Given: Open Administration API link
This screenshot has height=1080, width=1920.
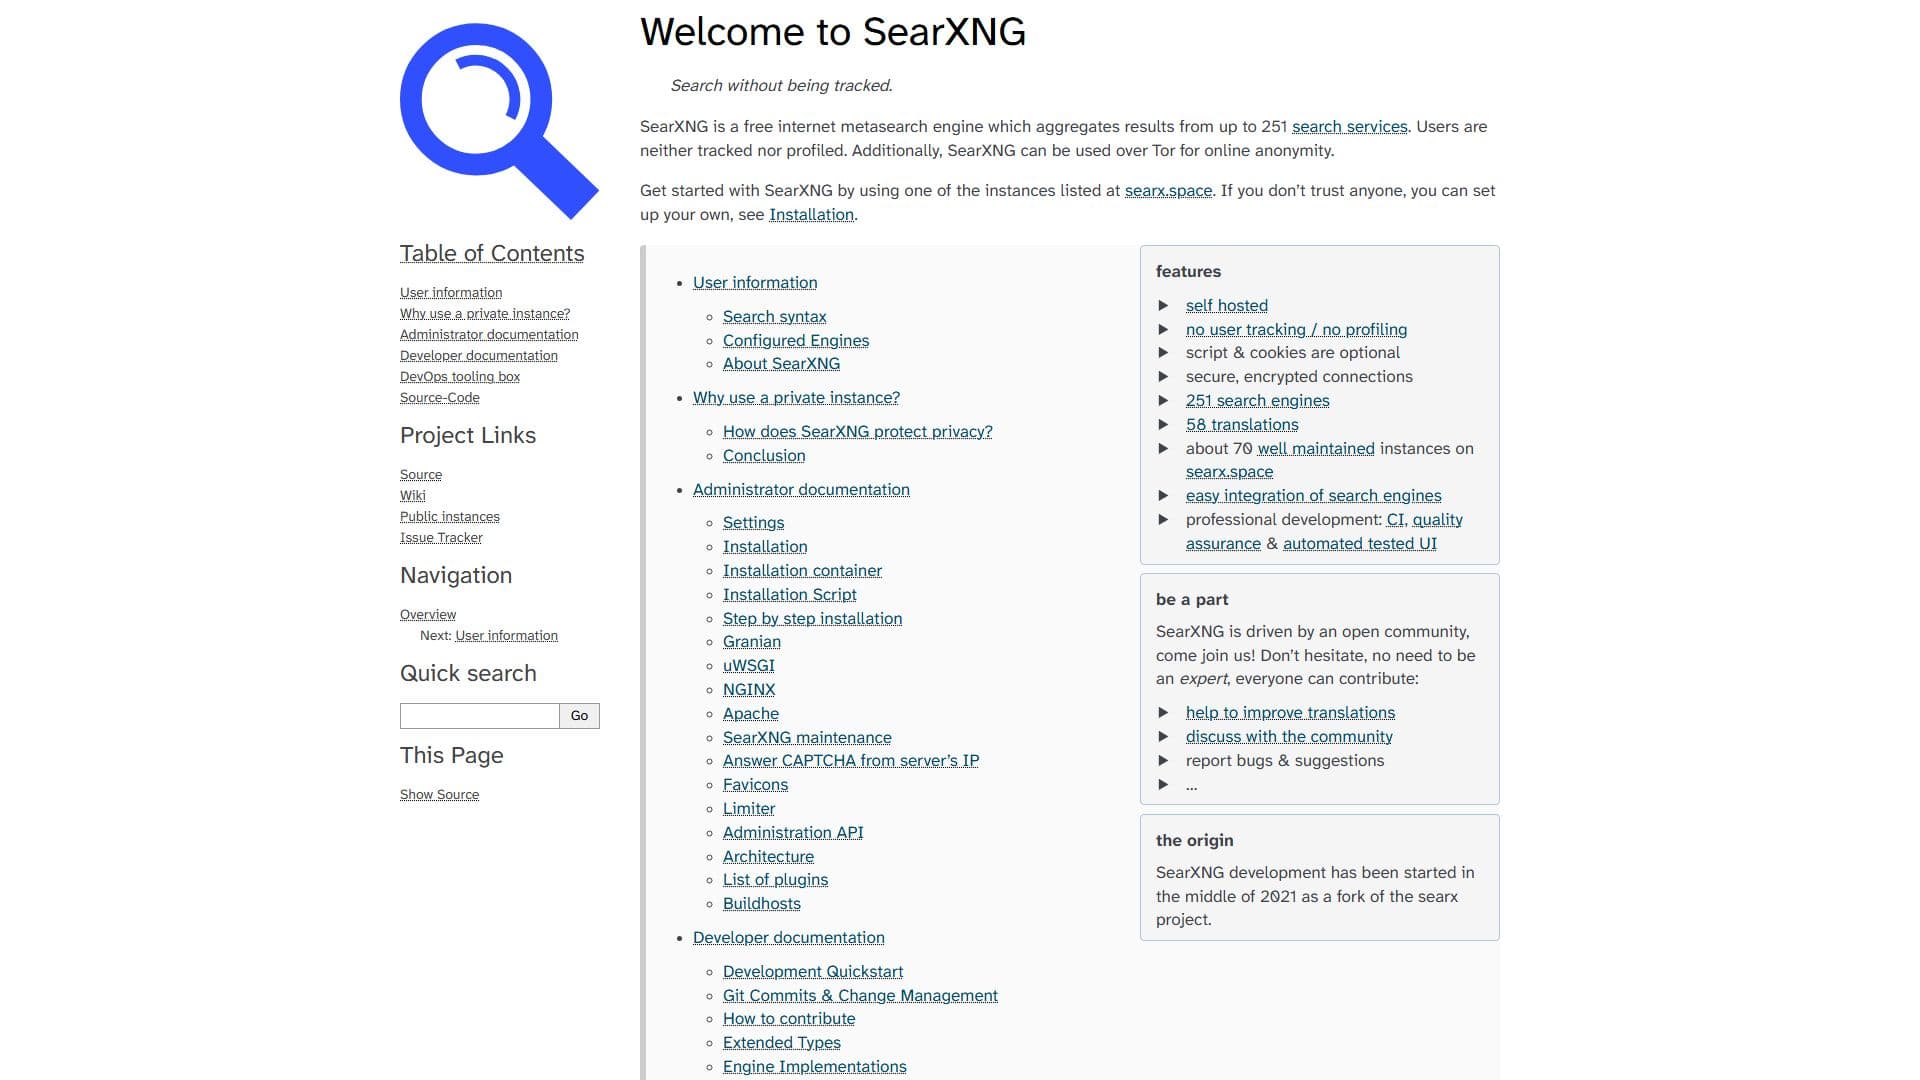Looking at the screenshot, I should coord(793,833).
